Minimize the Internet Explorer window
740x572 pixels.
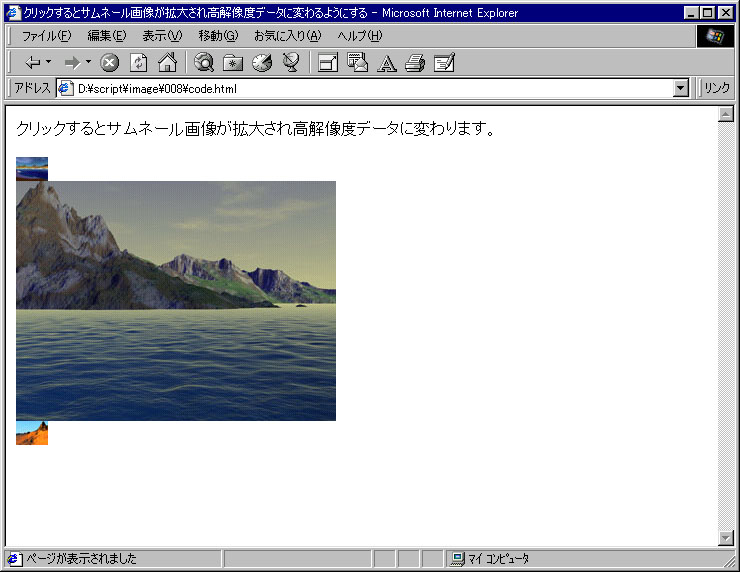click(x=692, y=13)
